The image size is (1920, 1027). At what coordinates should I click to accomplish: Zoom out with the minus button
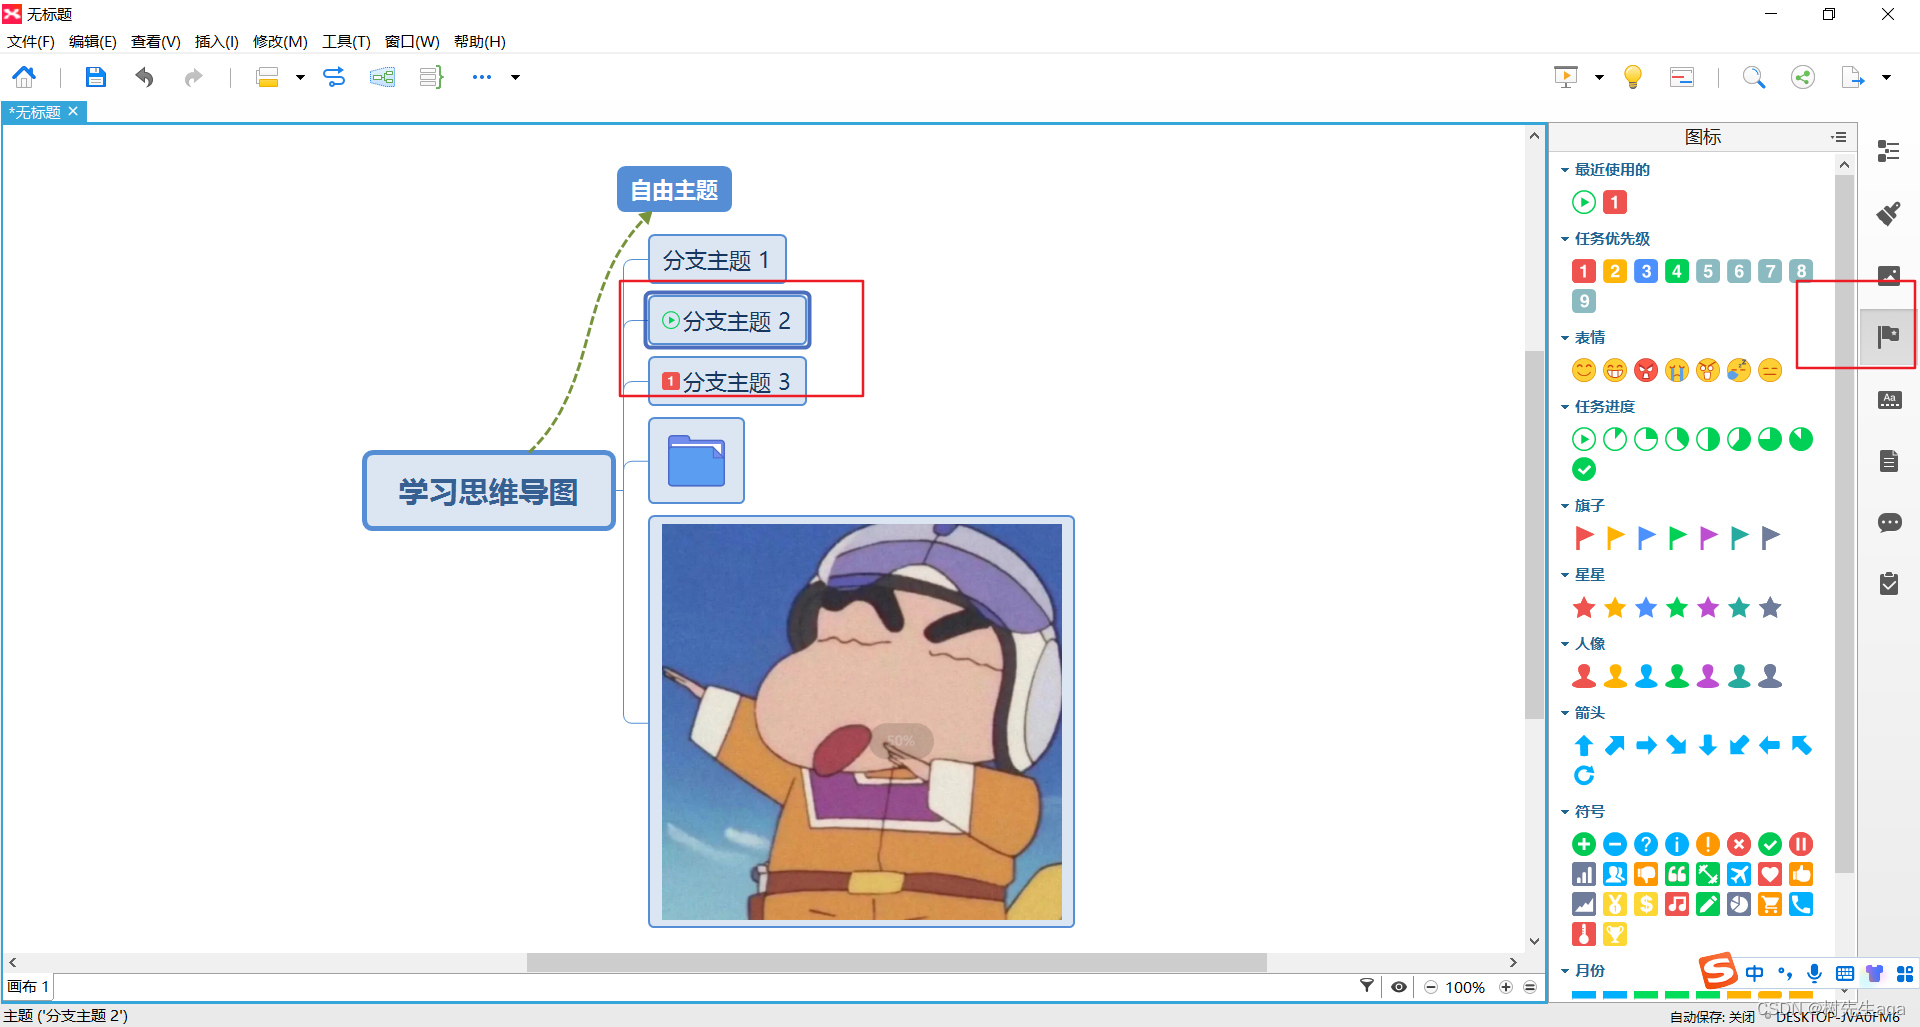[x=1431, y=987]
